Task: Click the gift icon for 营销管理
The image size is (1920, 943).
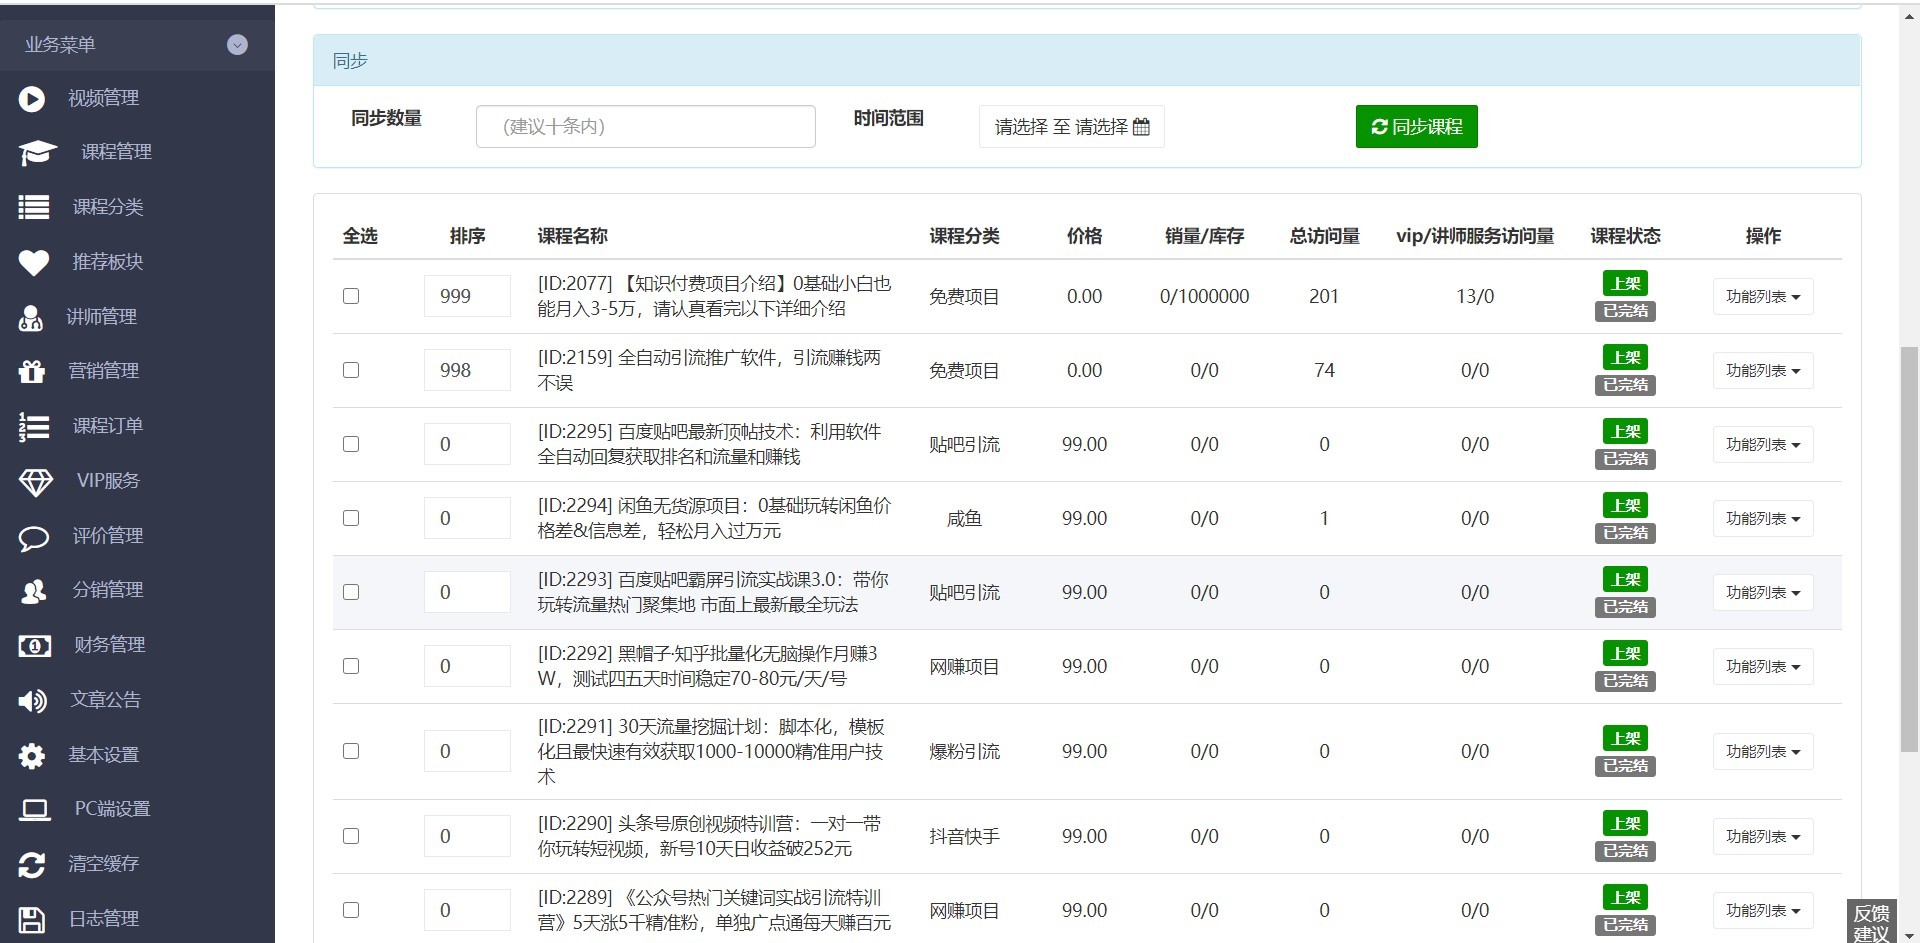Action: 32,371
